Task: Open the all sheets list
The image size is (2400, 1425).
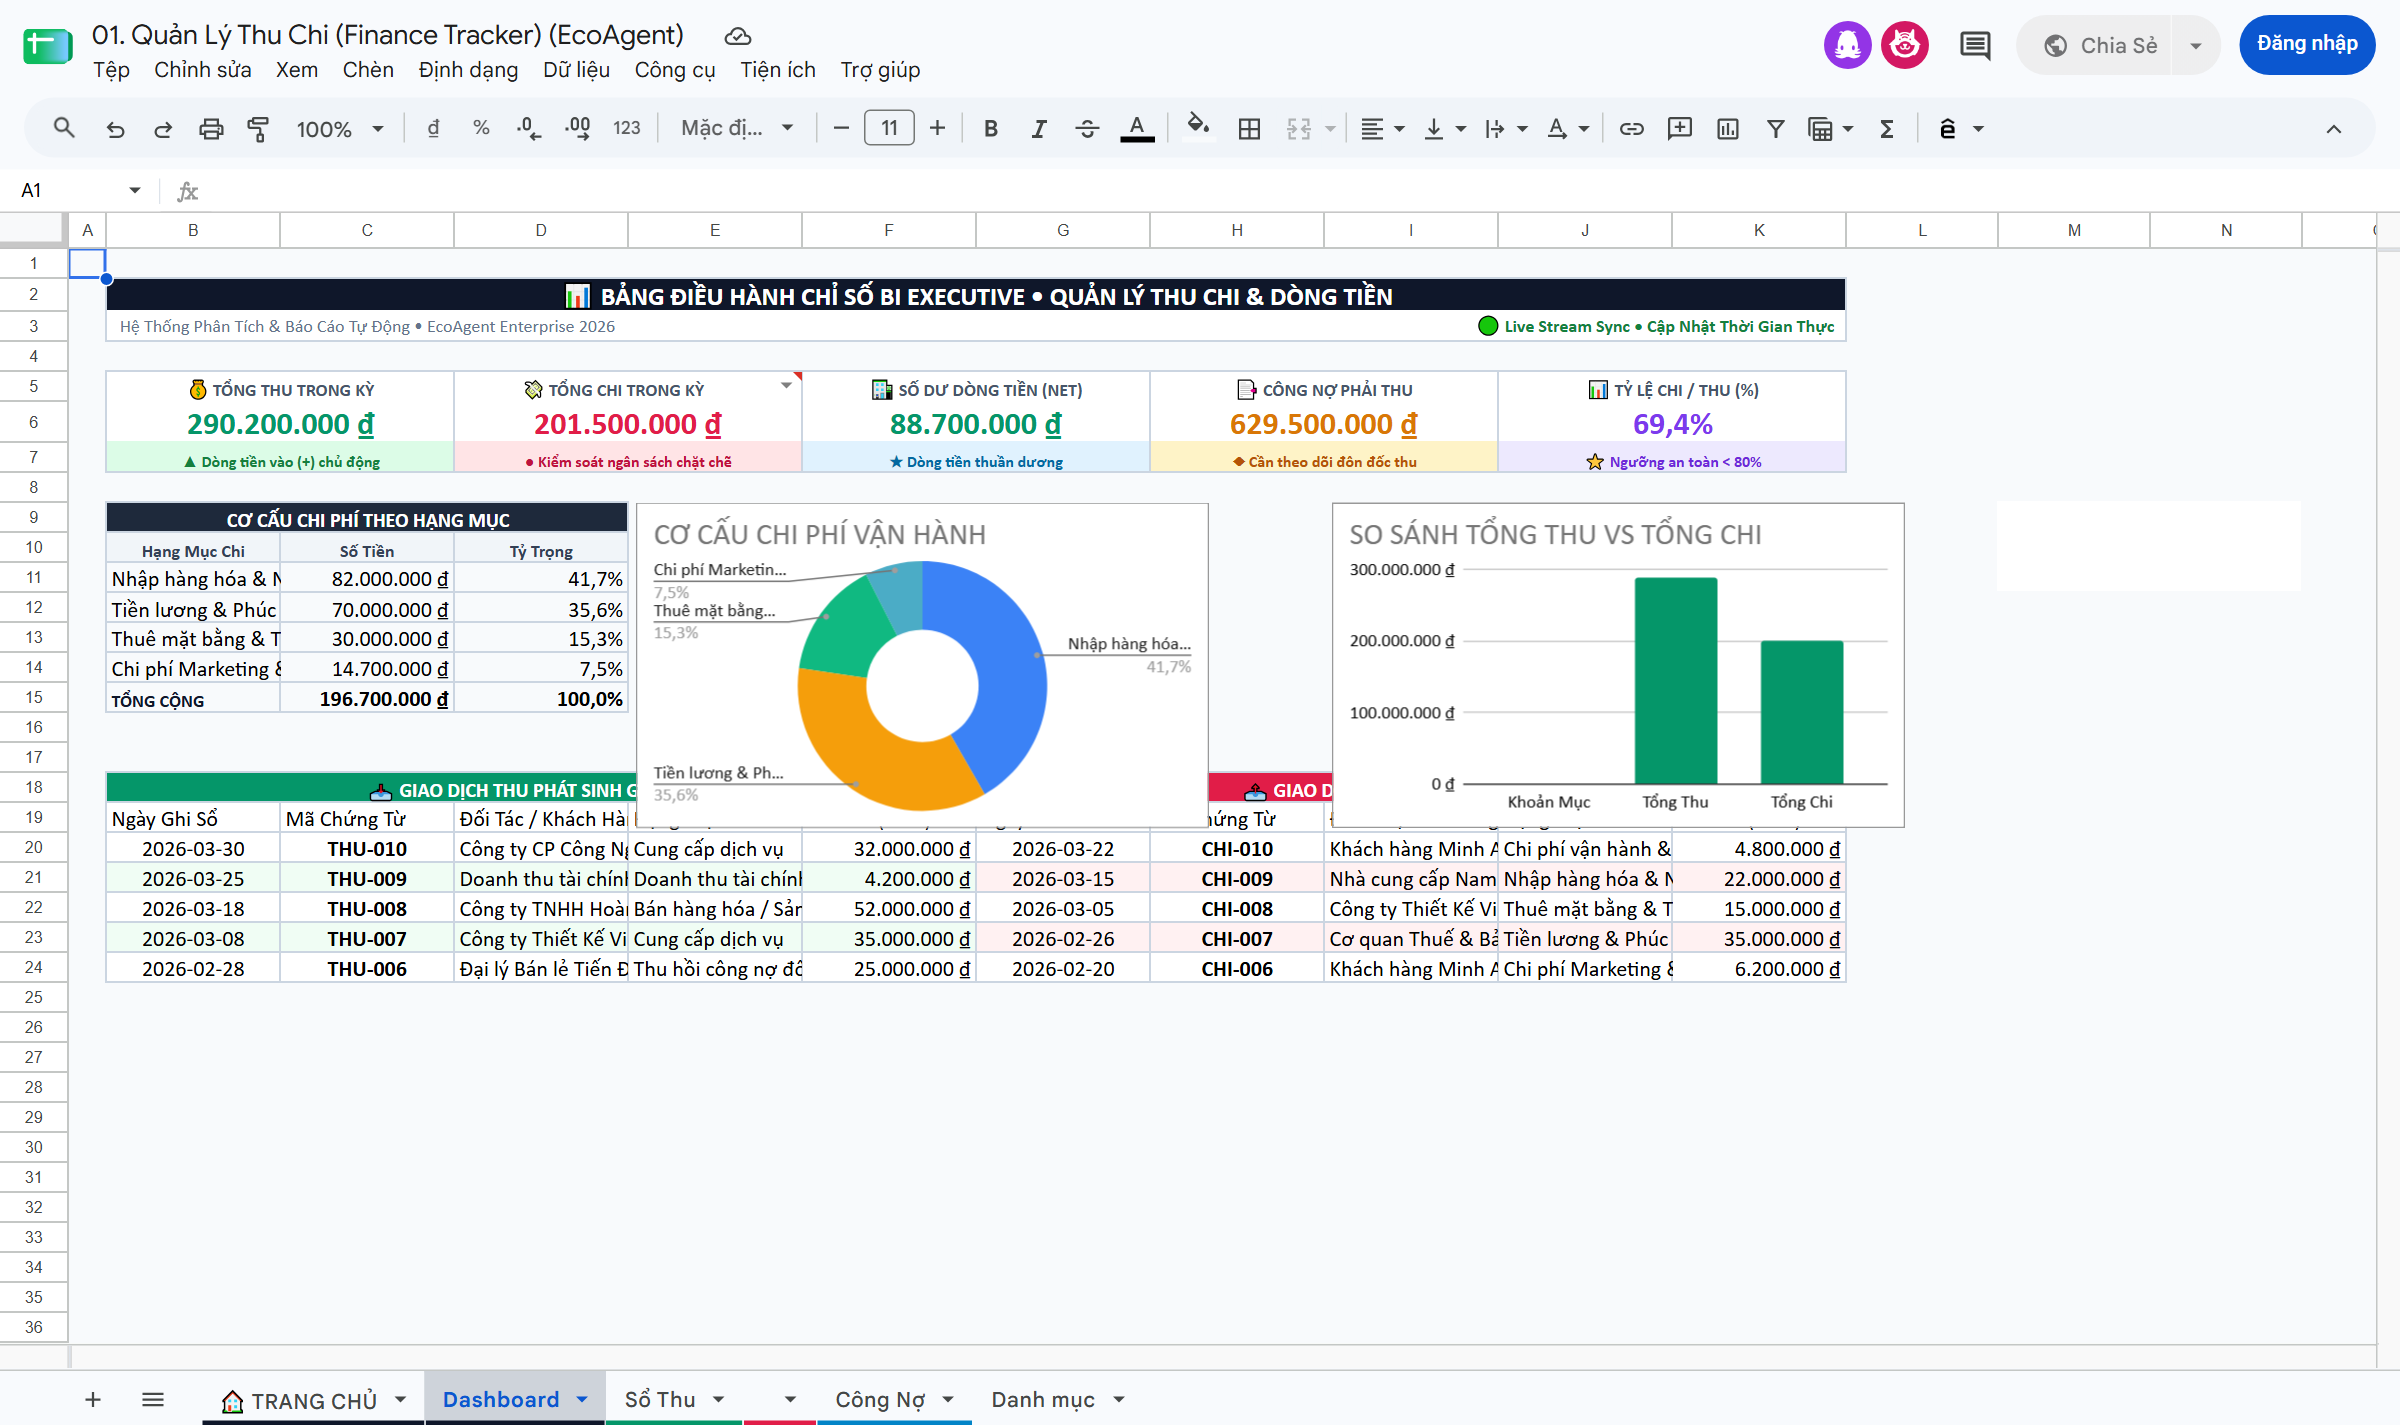Action: (x=153, y=1399)
